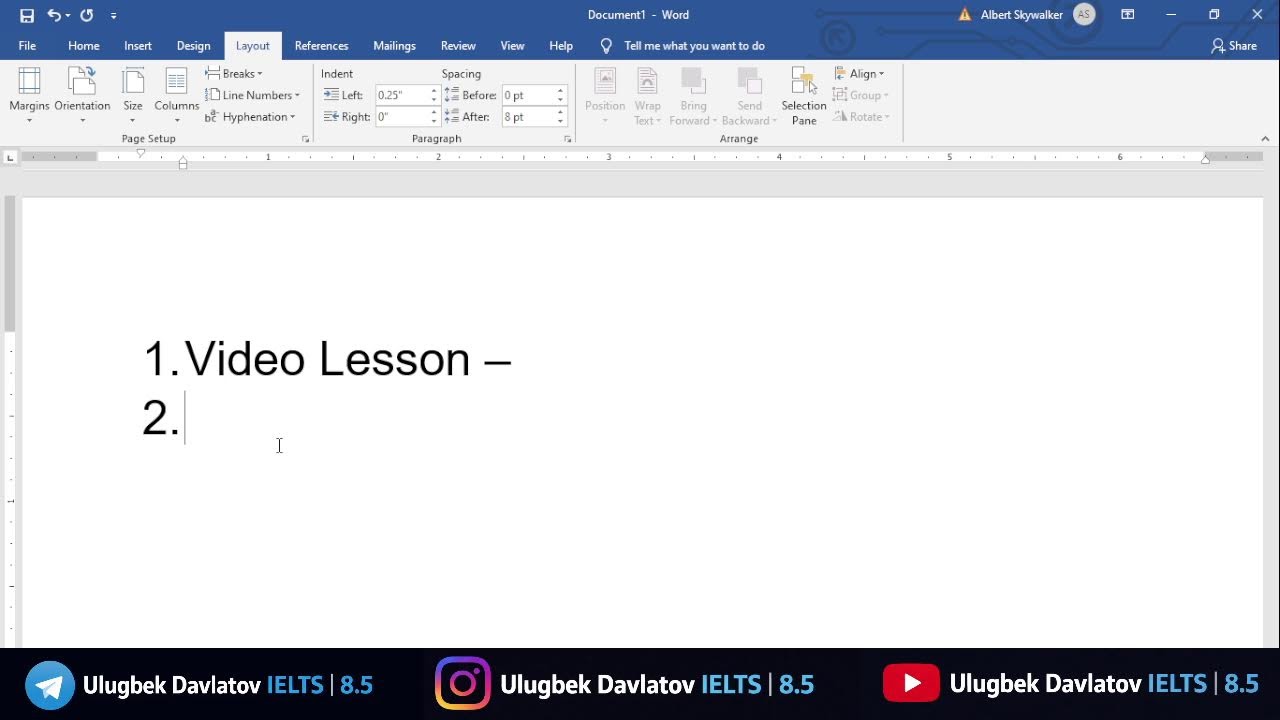Click Tell me what you want to do
Image resolution: width=1280 pixels, height=720 pixels.
[x=694, y=46]
